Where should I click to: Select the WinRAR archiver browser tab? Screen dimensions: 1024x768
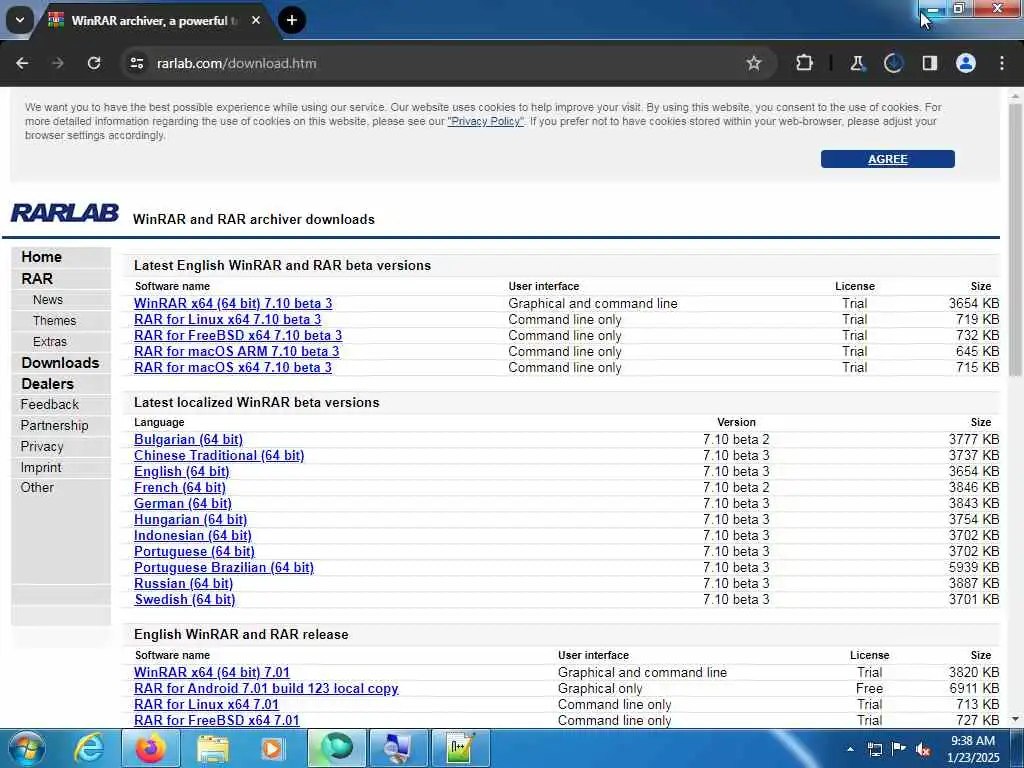click(x=155, y=20)
